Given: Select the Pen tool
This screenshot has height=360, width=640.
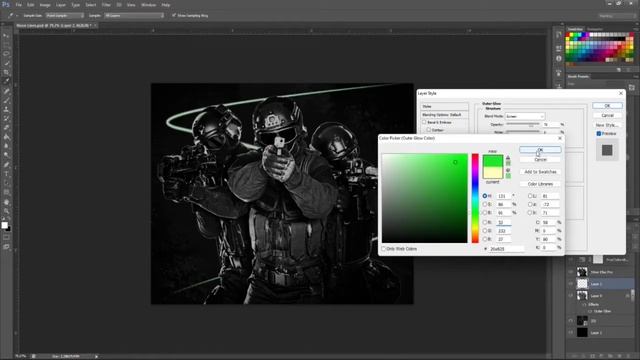Looking at the screenshot, I should point(6,165).
